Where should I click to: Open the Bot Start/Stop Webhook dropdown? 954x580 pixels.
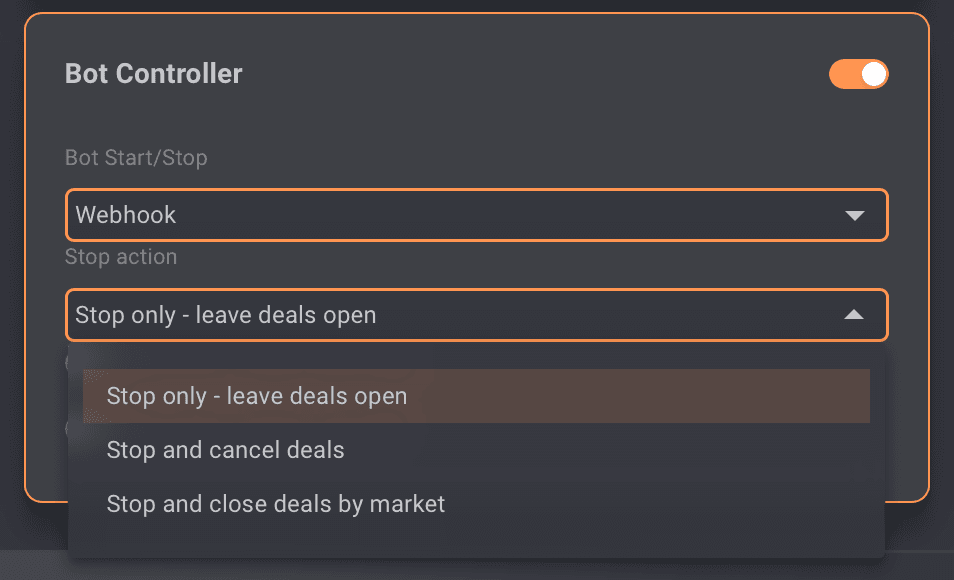tap(476, 215)
